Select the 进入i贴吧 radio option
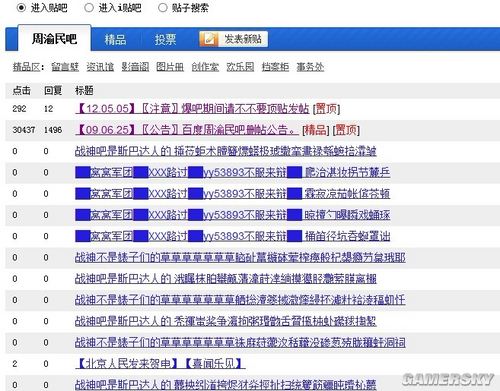Viewport: 500px width, 391px height. 89,7
